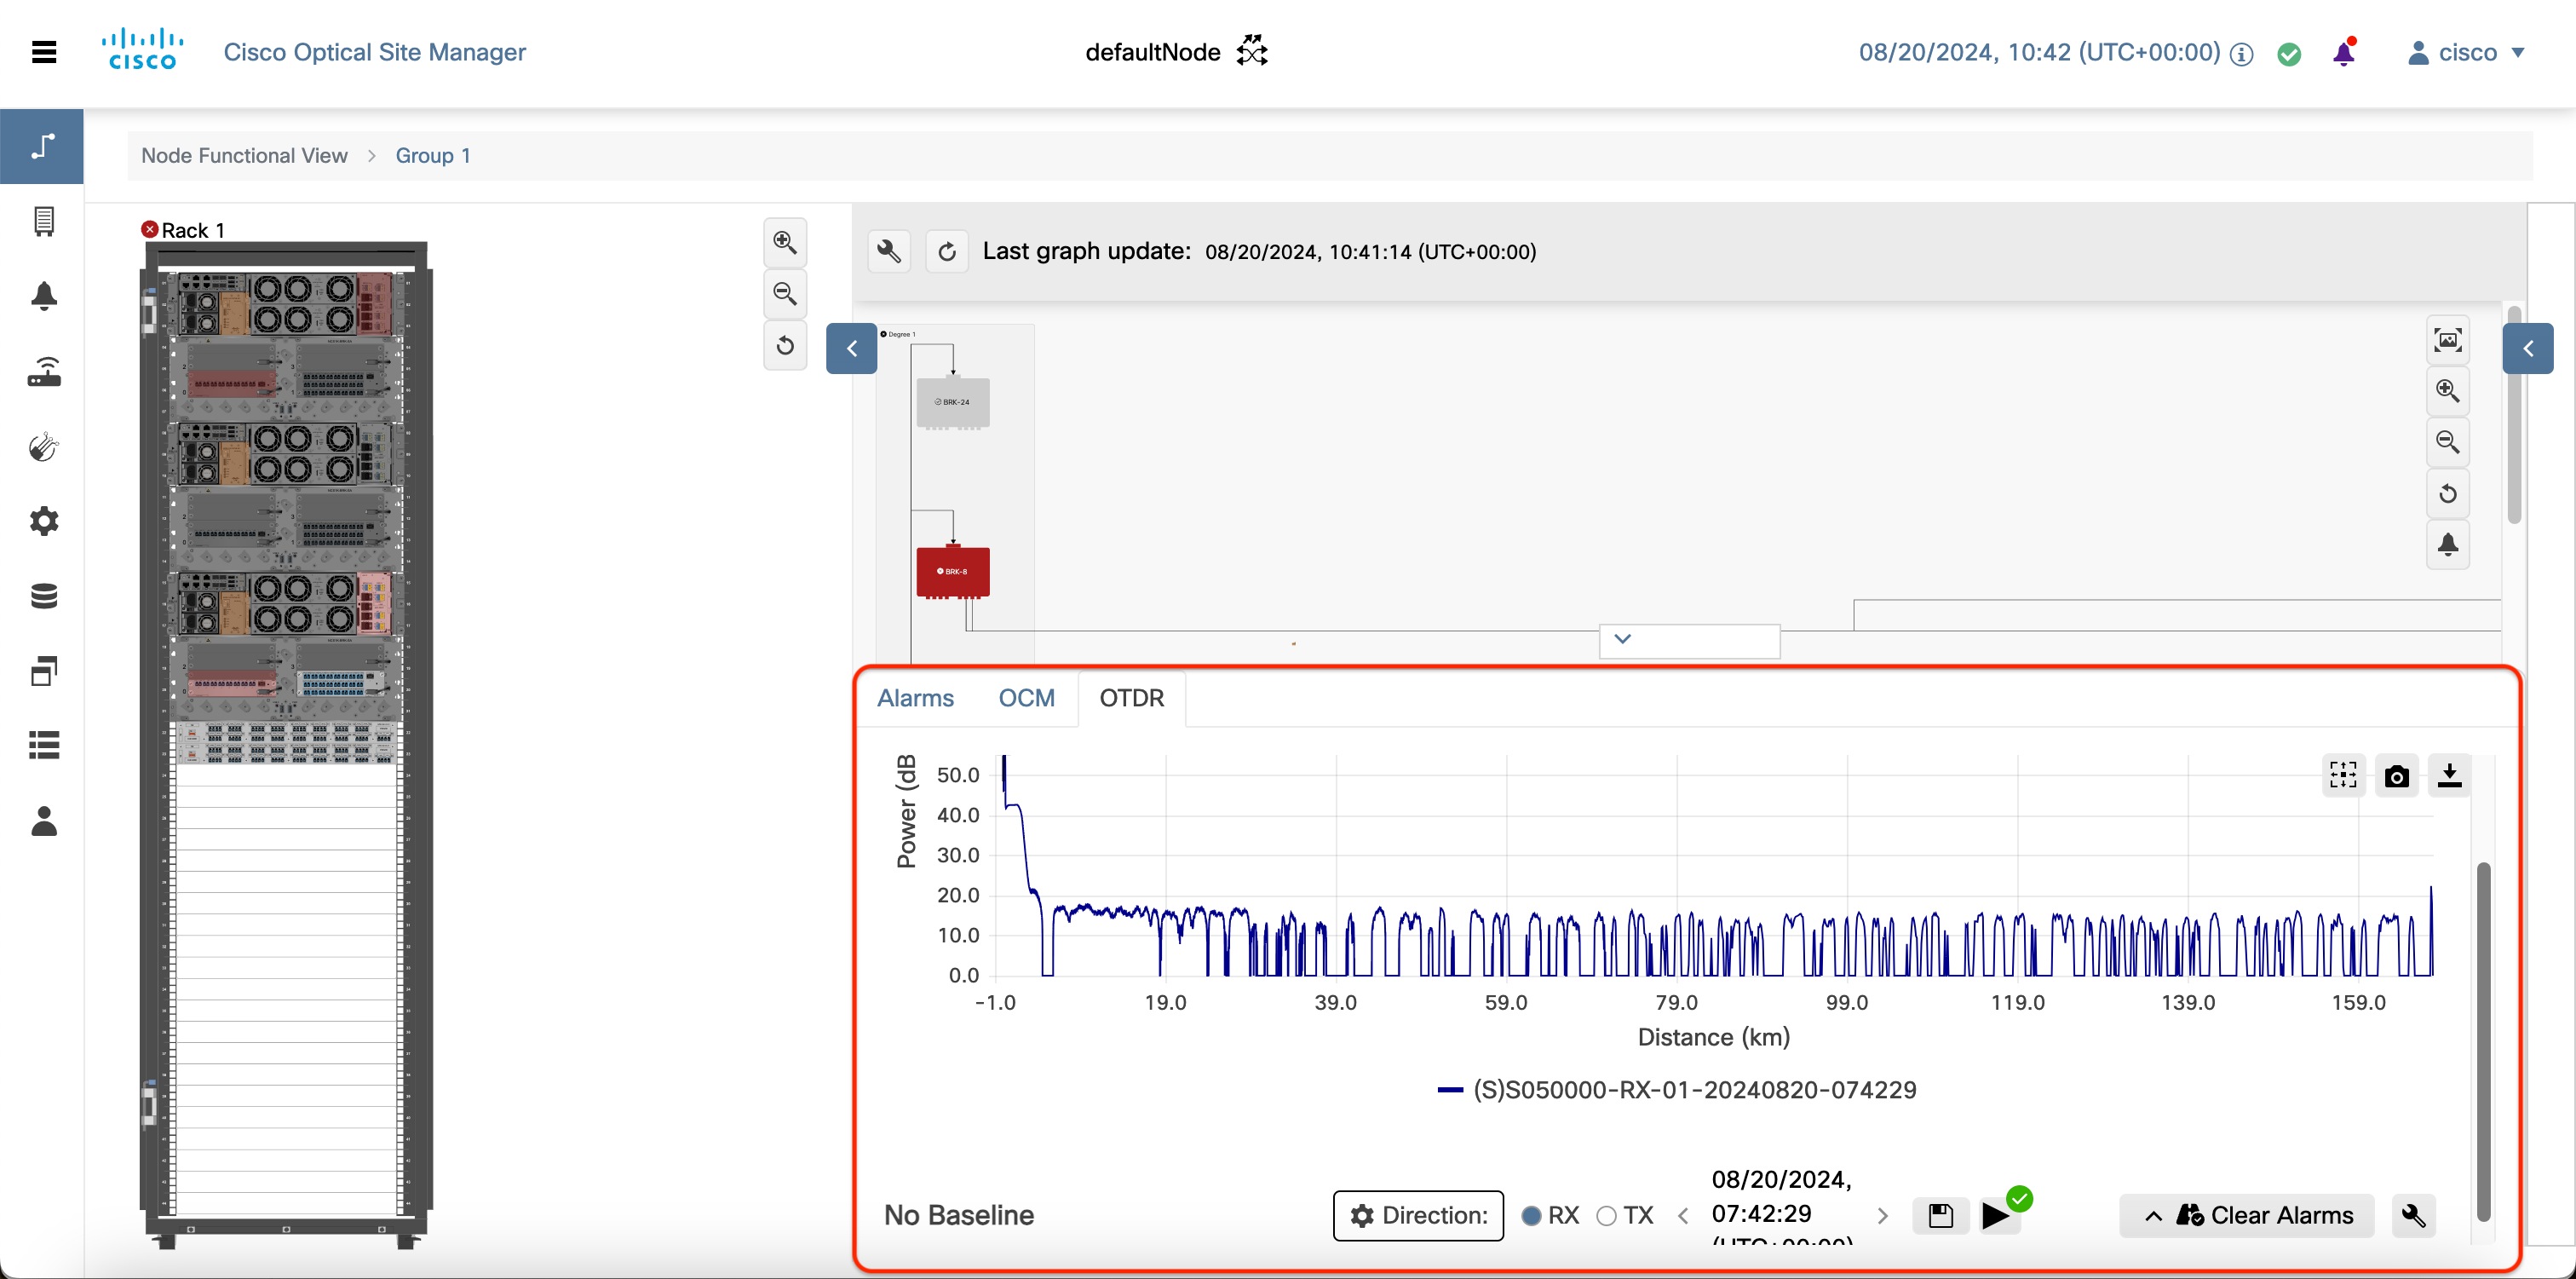Open the rack list sidebar icon
Image resolution: width=2576 pixels, height=1279 pixels.
44,221
